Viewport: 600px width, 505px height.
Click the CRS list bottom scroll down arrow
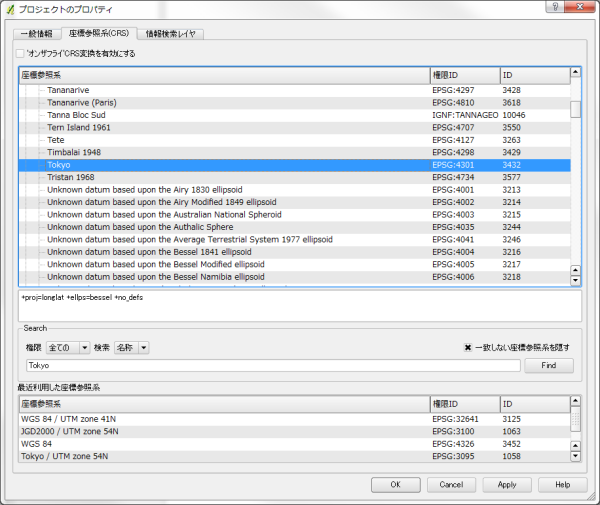coord(575,280)
